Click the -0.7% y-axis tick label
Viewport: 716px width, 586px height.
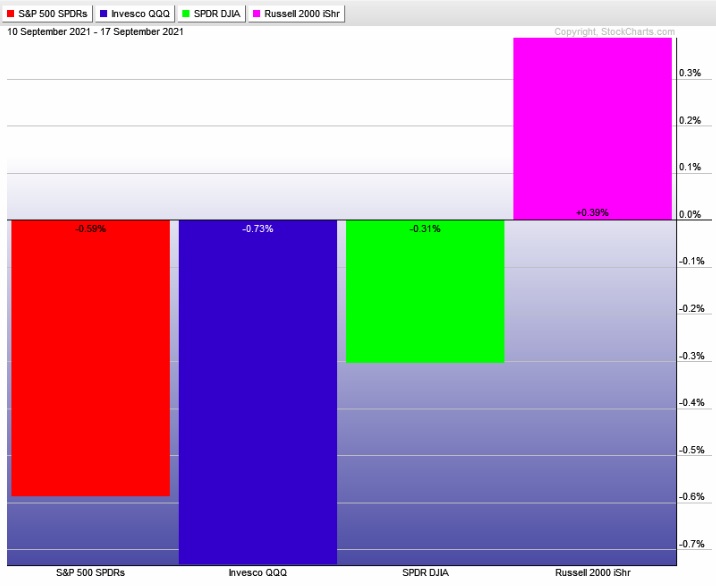[x=691, y=544]
